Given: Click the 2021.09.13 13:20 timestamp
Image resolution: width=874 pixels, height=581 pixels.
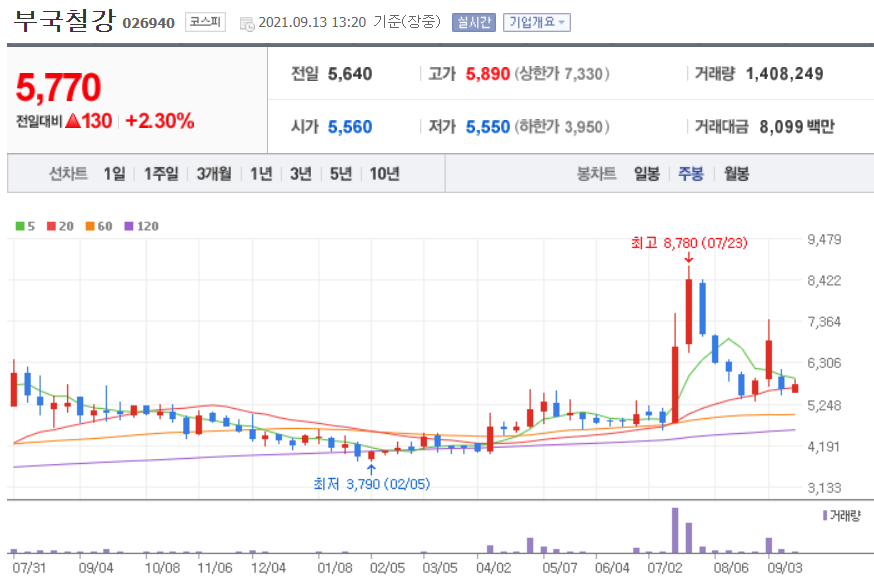Looking at the screenshot, I should (312, 22).
